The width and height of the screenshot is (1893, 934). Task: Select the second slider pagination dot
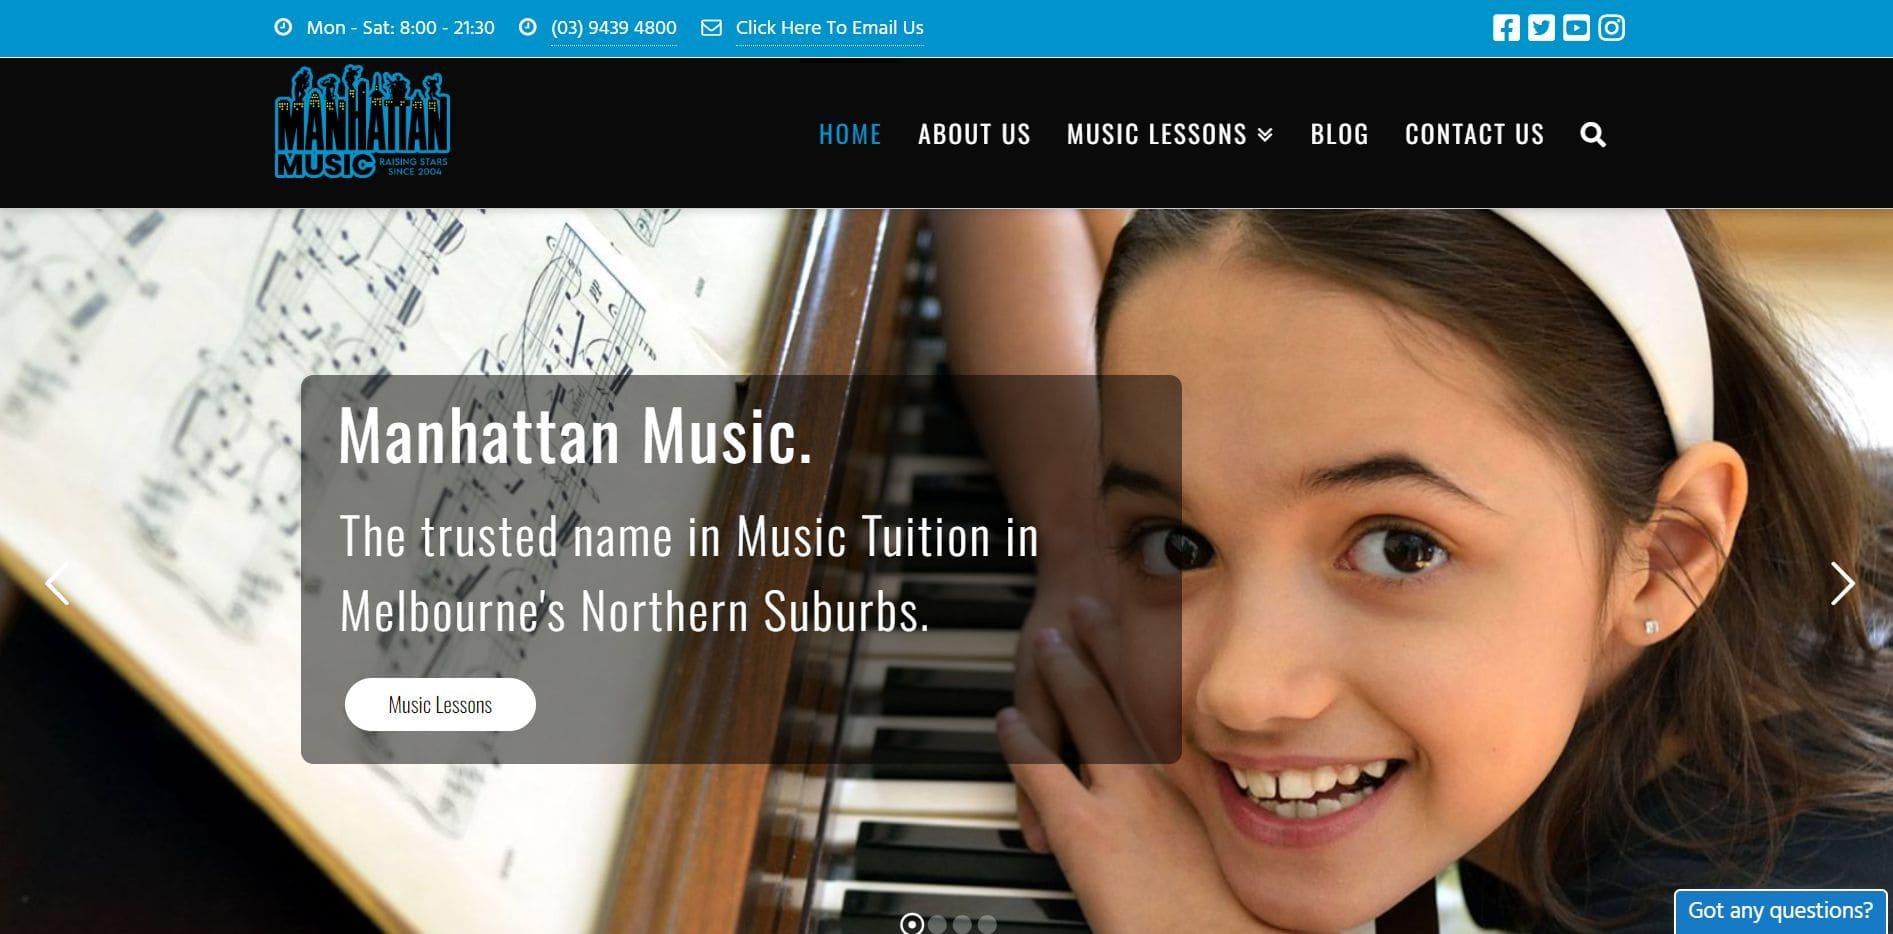(937, 924)
